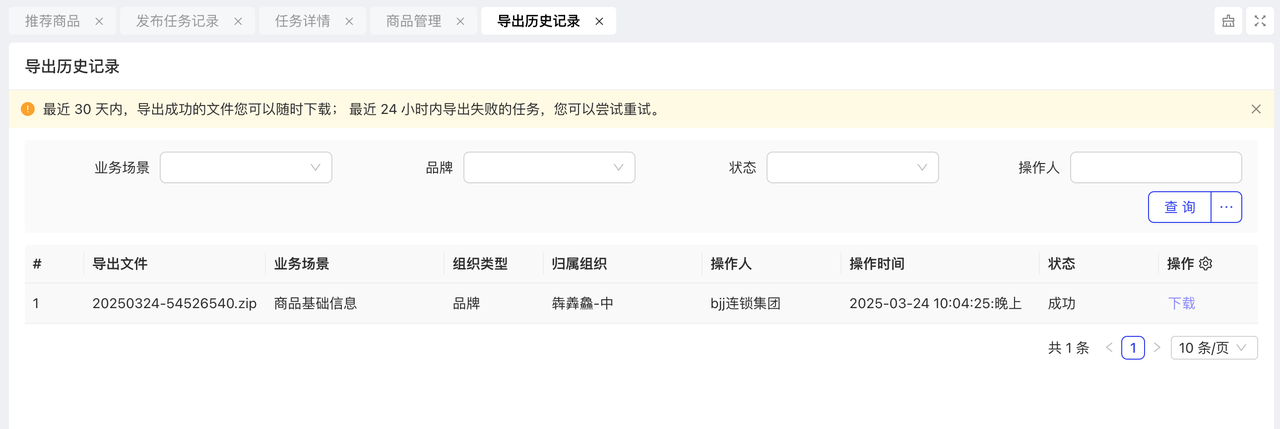Switch to 商品管理 tab
The image size is (1280, 429).
[x=413, y=21]
